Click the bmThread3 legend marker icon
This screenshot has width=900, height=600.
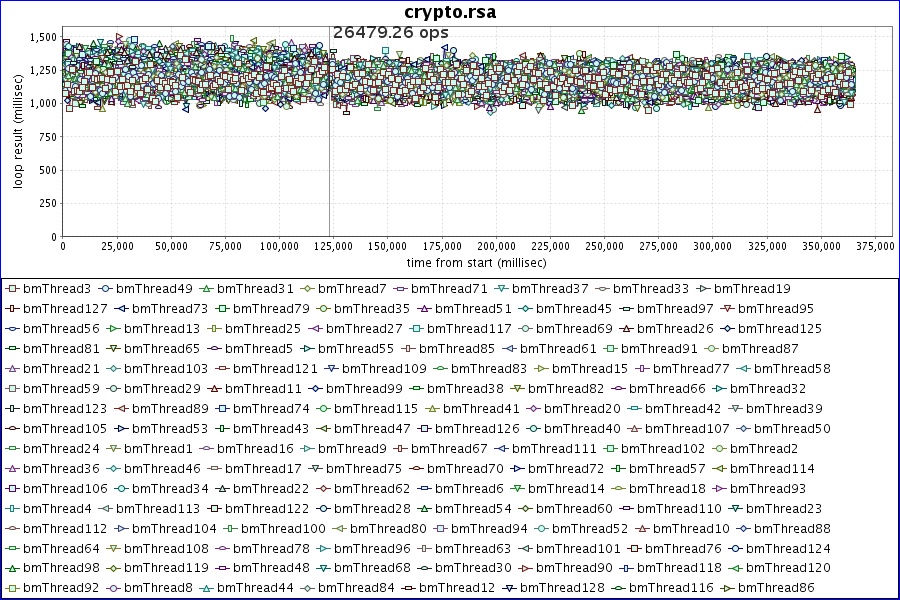point(12,289)
